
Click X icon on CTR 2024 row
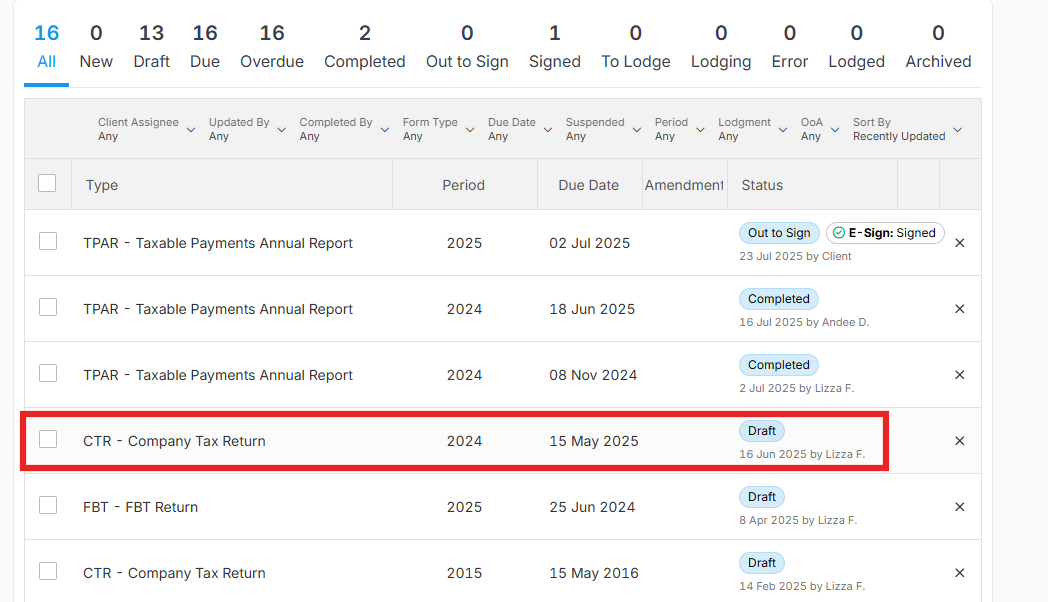coord(960,441)
